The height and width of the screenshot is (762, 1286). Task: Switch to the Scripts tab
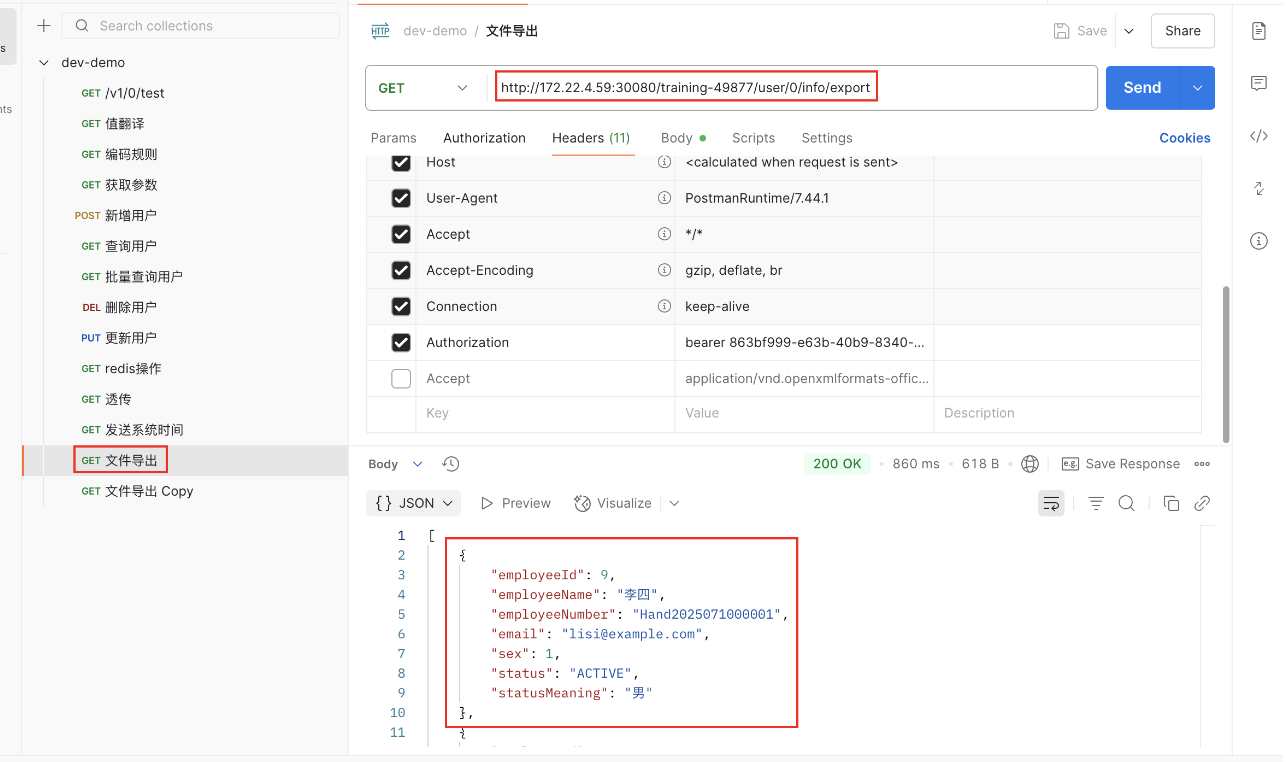click(x=753, y=138)
